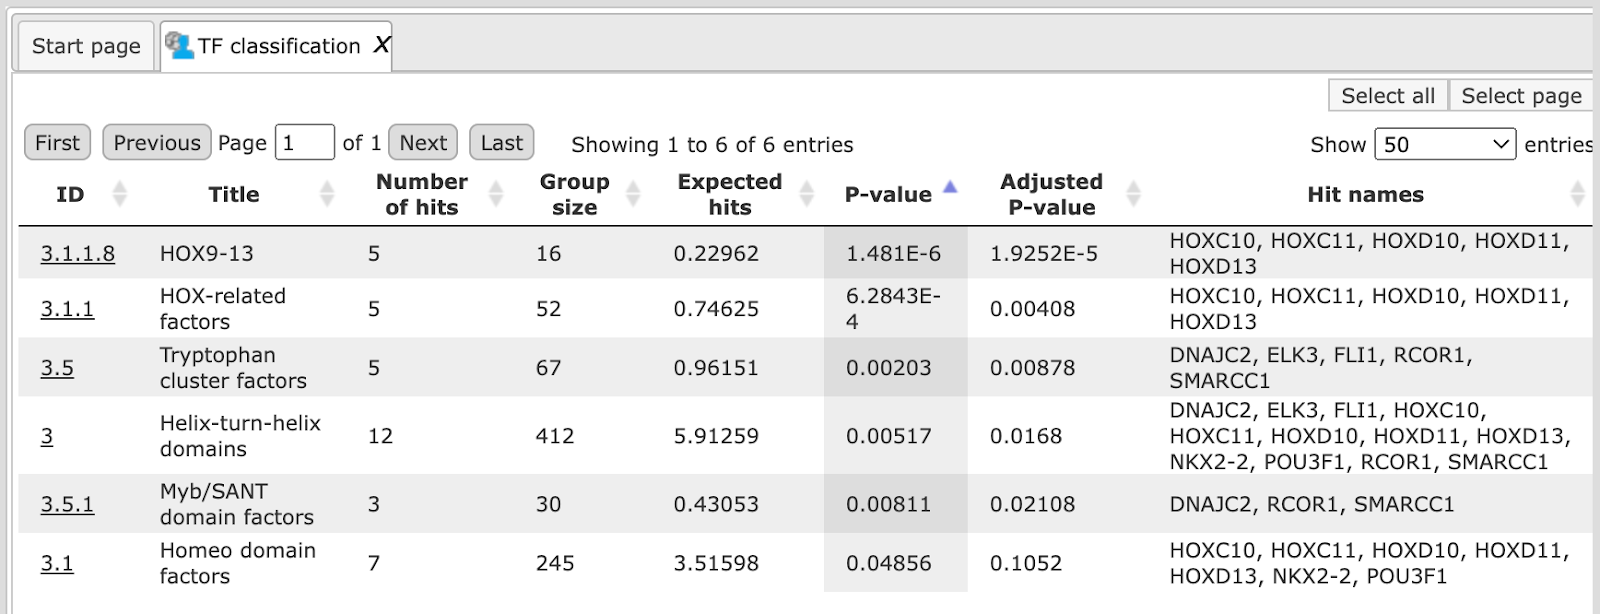Sort by Adjusted P-value arrows

pos(1133,194)
